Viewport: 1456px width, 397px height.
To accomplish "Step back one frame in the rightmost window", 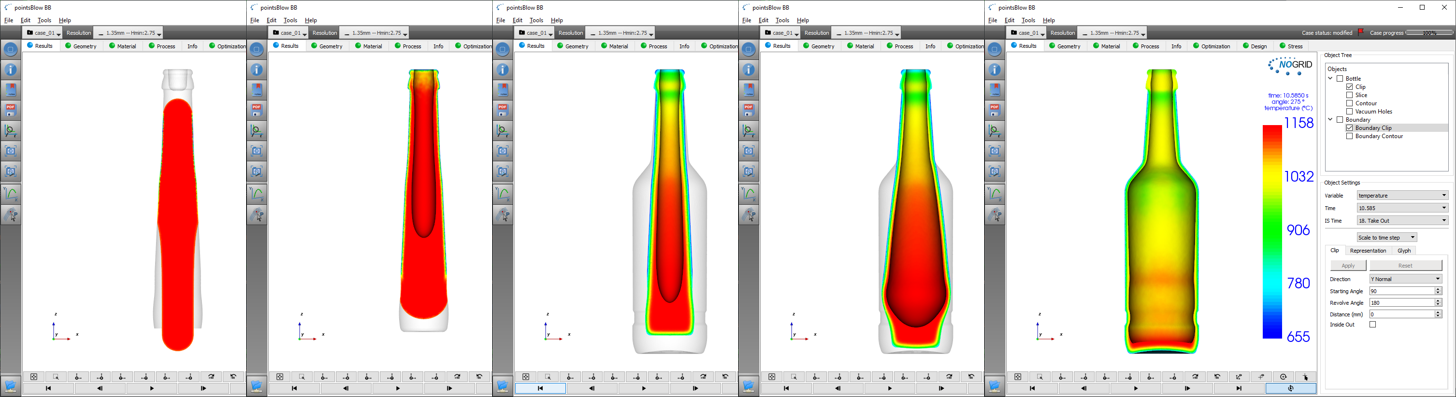I will tap(1084, 388).
